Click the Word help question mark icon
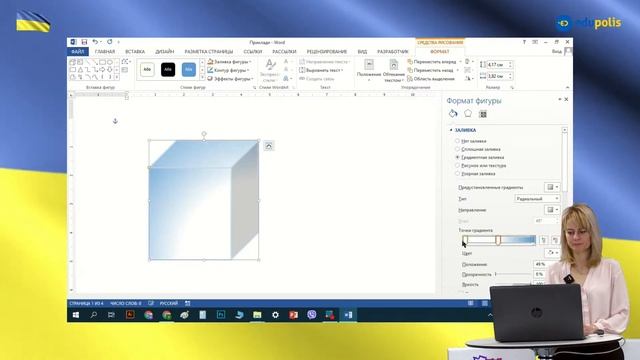This screenshot has width=640, height=360. (524, 42)
